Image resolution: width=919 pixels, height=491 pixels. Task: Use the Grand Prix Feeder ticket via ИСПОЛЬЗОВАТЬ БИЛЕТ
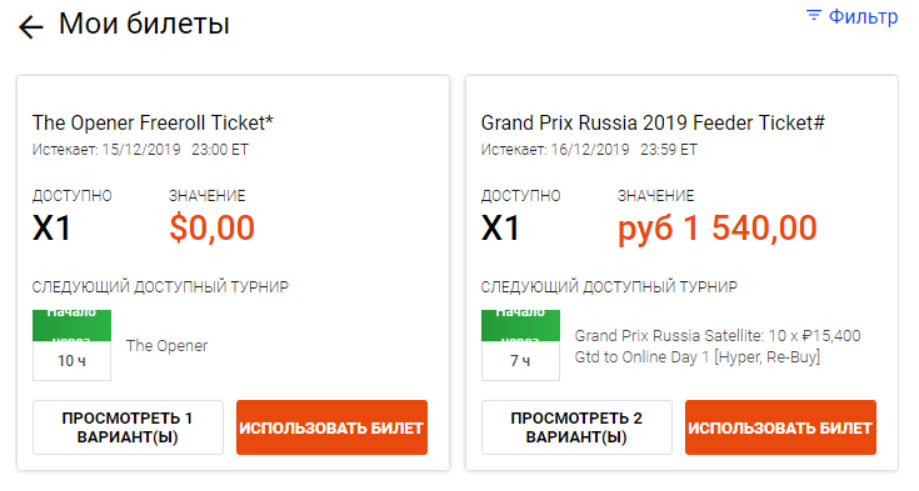pos(780,427)
